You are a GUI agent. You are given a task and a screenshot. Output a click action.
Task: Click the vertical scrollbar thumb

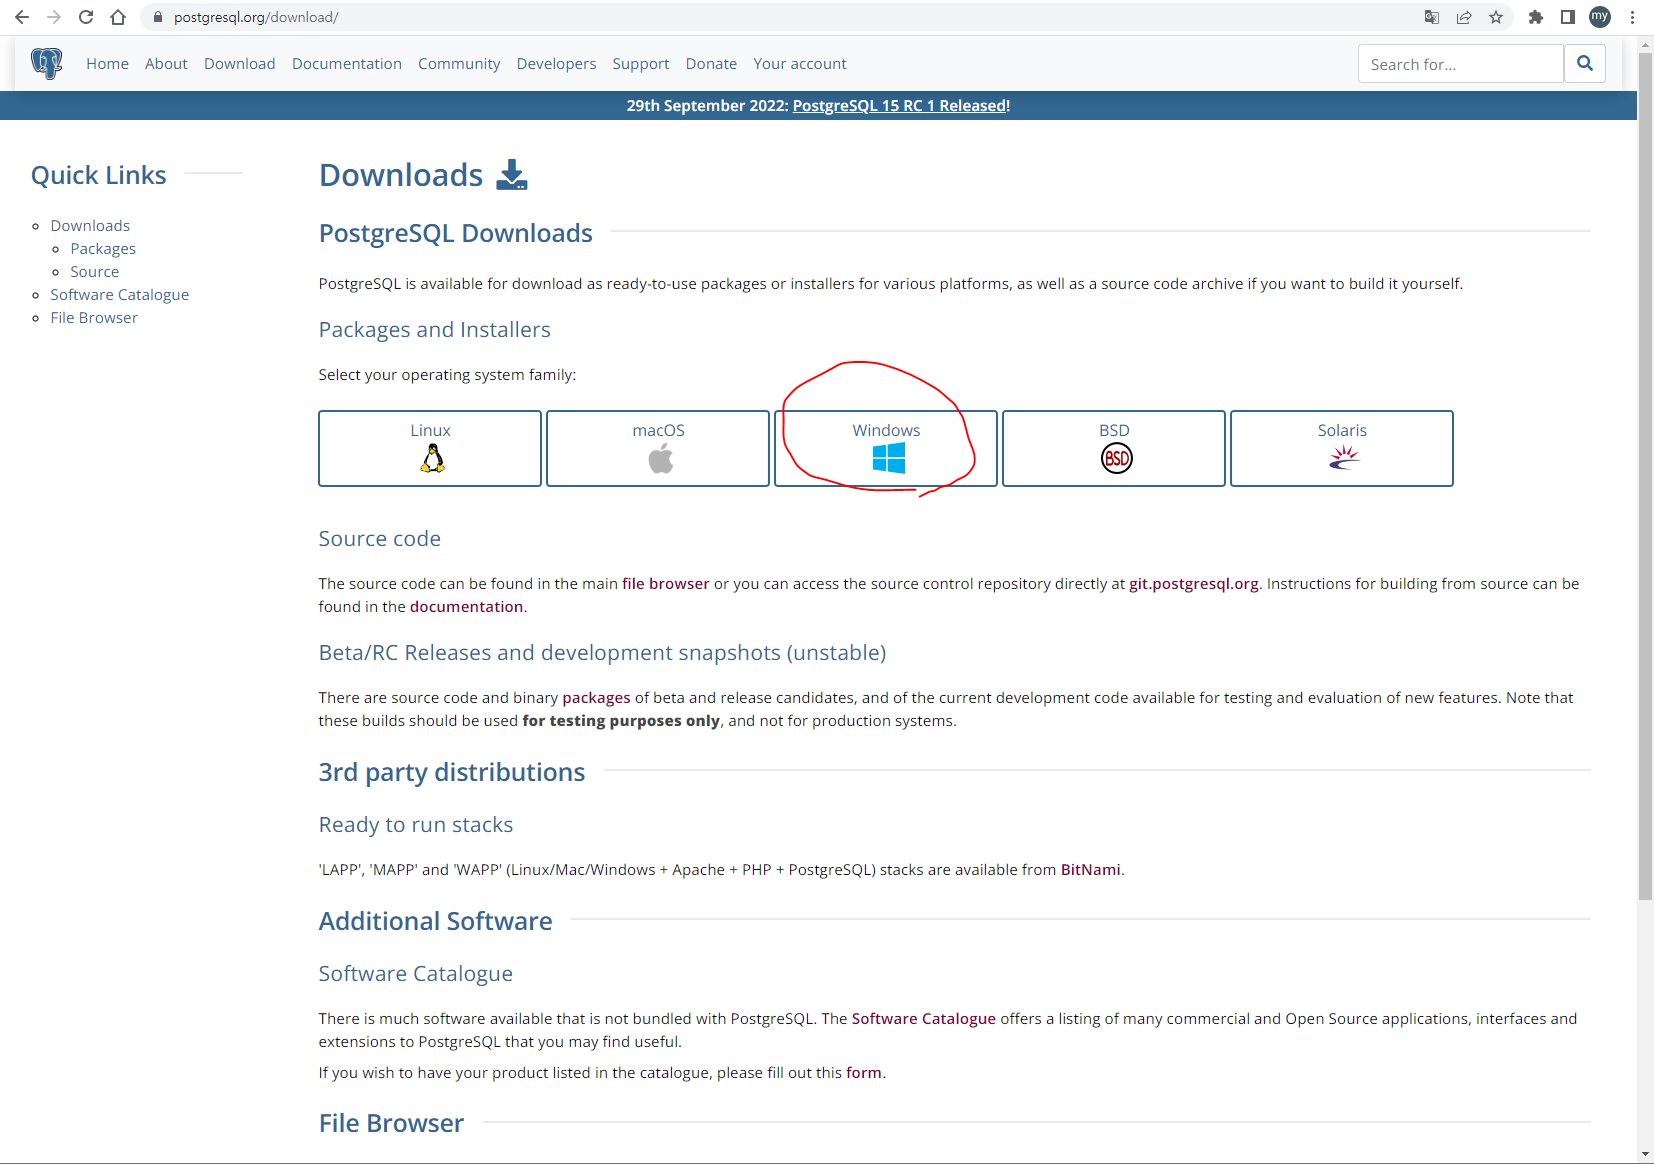[x=1645, y=475]
